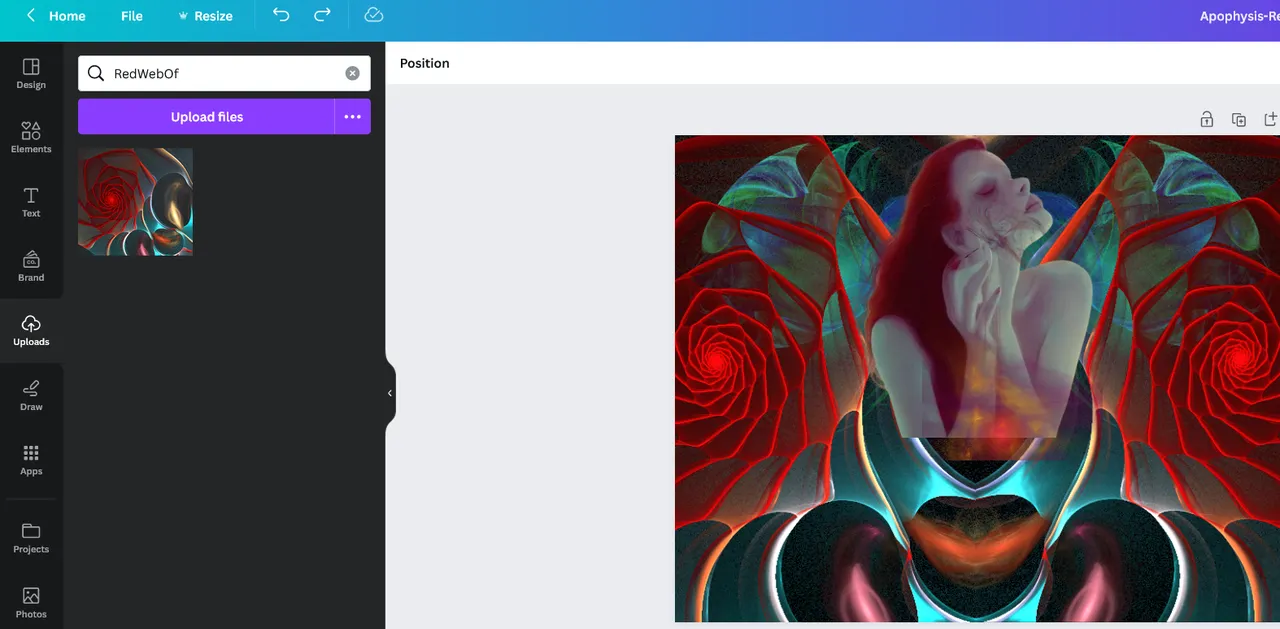The image size is (1280, 629).
Task: Open the Photos side panel
Action: point(31,602)
